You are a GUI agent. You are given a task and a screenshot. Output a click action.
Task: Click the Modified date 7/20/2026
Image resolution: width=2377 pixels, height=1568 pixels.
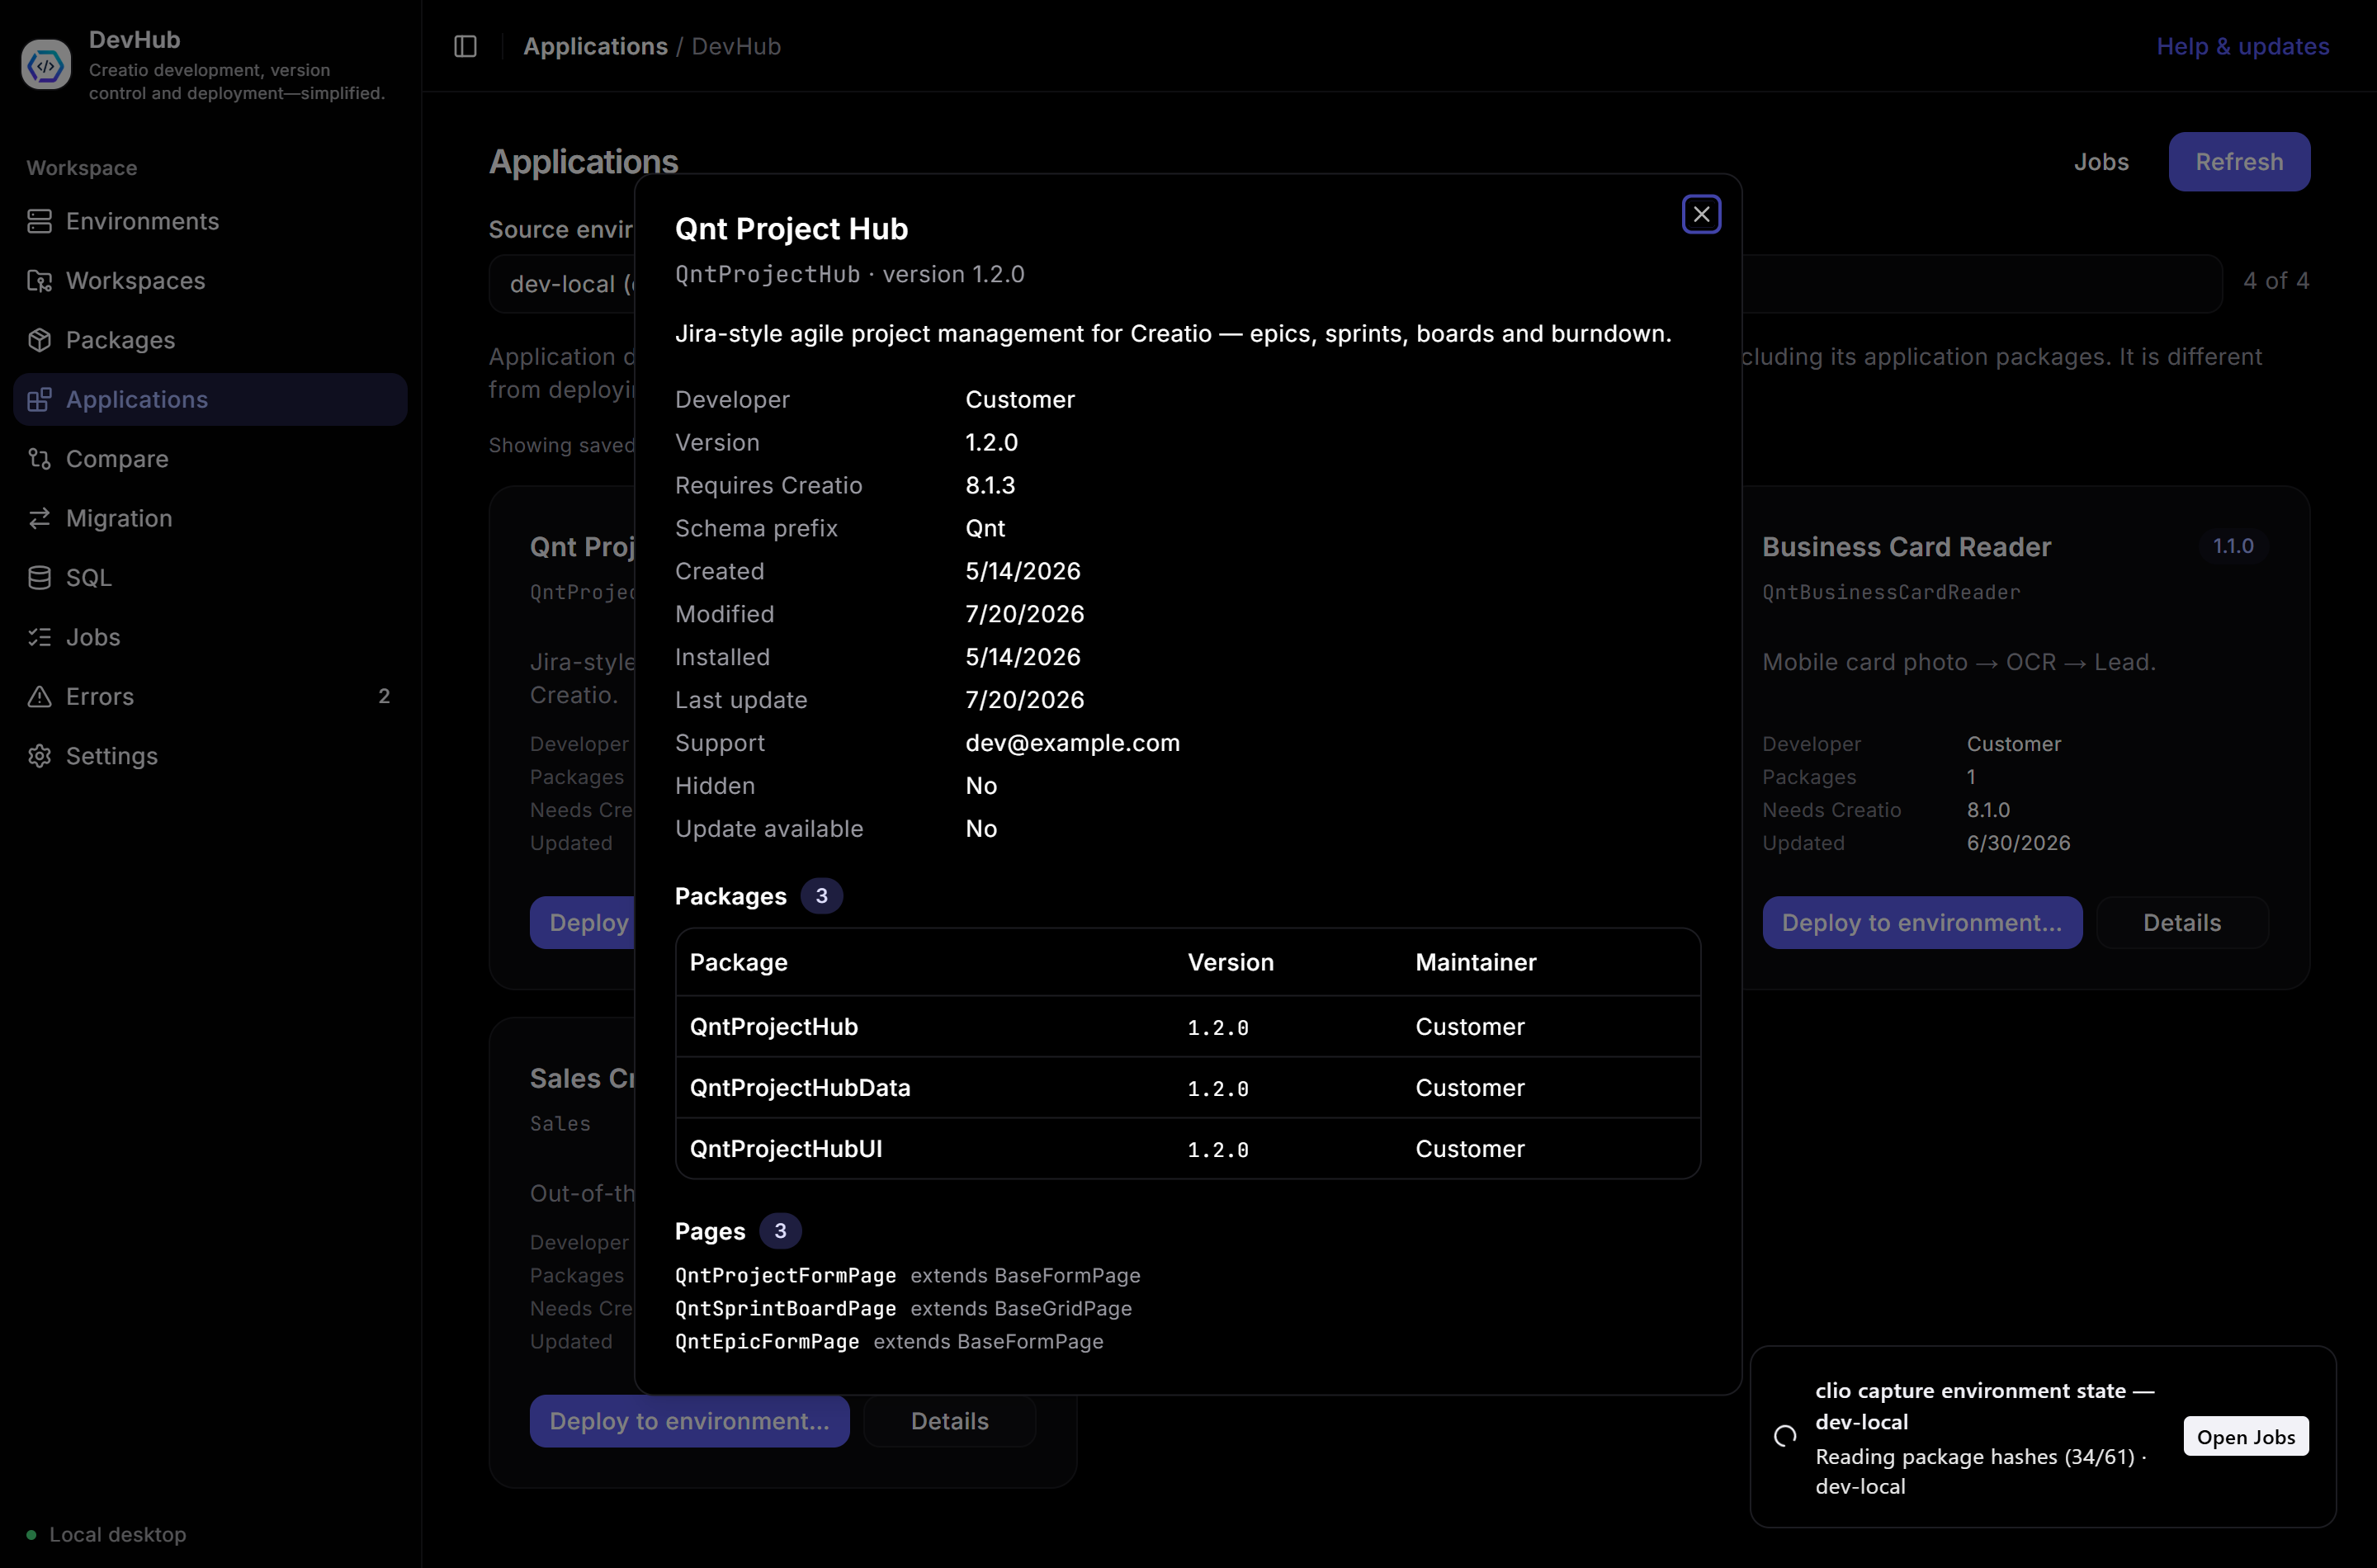click(x=1025, y=614)
